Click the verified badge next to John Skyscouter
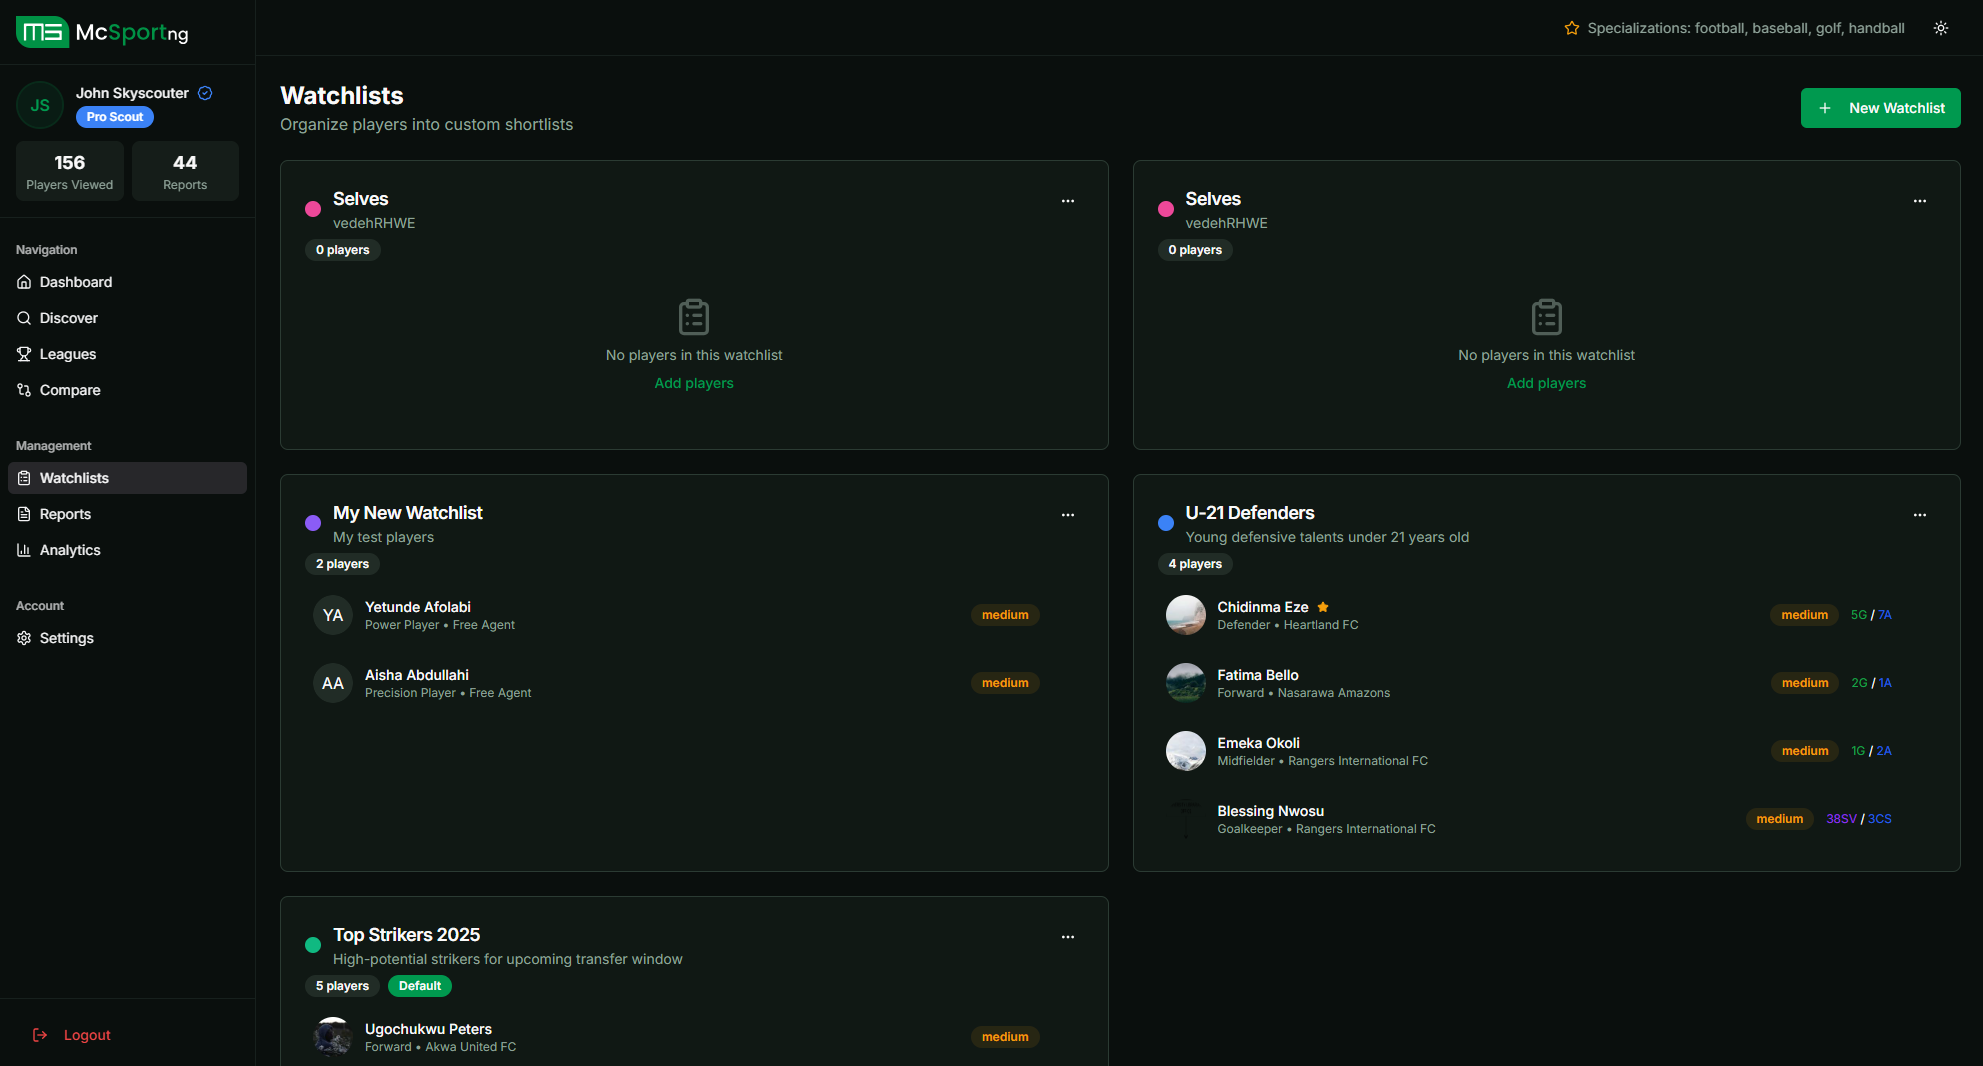The height and width of the screenshot is (1066, 1983). coord(205,93)
